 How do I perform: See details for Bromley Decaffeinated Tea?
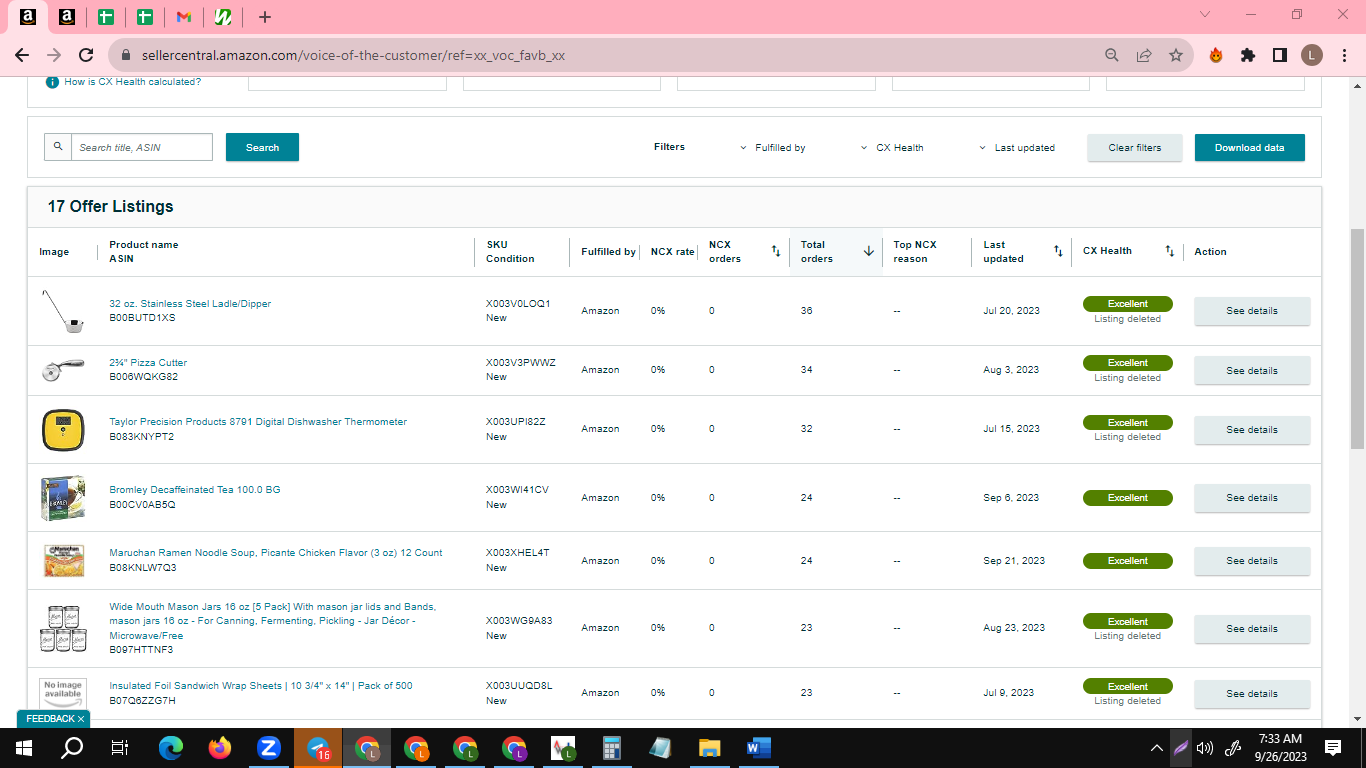(1252, 498)
